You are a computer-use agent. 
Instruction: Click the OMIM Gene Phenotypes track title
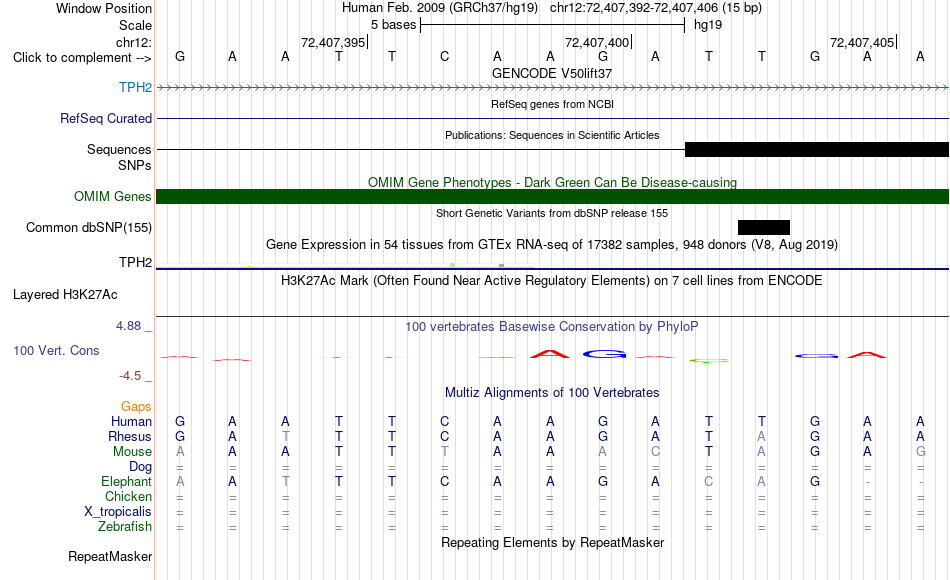pos(552,182)
